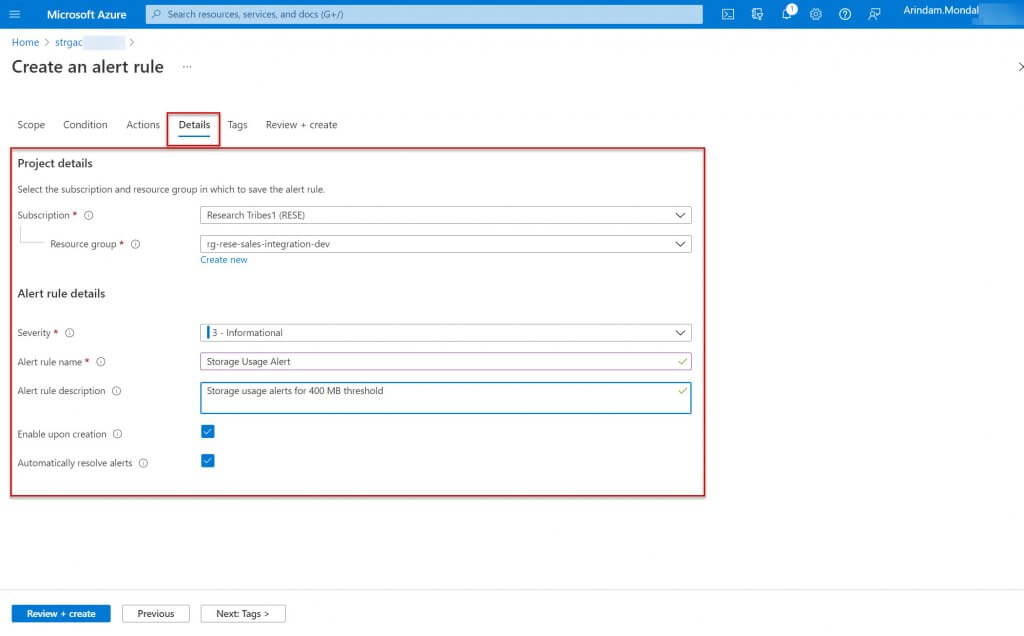
Task: View the Severity info tooltip icon
Action: pos(67,333)
